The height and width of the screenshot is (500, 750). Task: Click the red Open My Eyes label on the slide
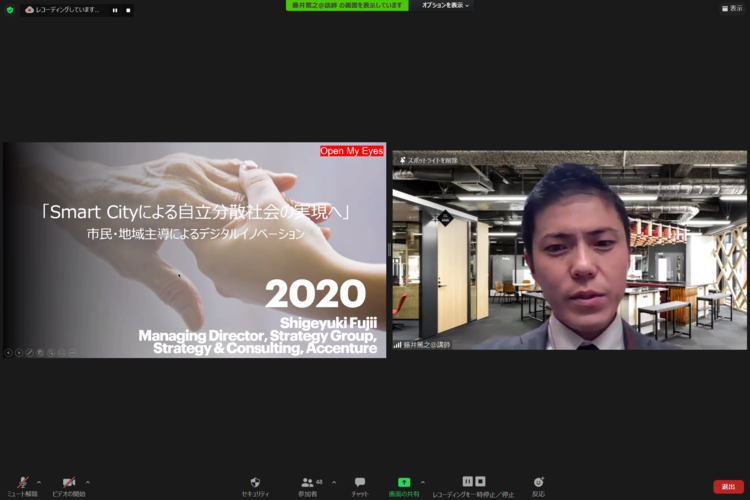pyautogui.click(x=352, y=151)
